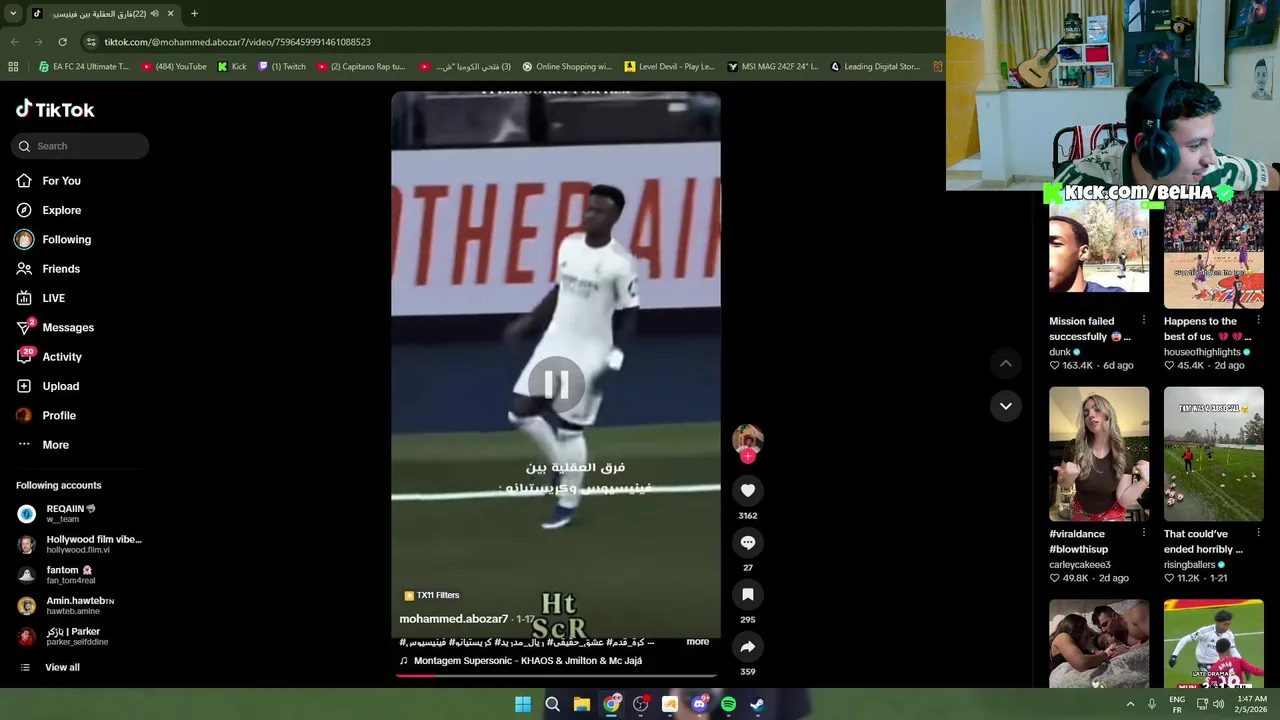Open Activity notifications
Viewport: 1280px width, 720px height.
pyautogui.click(x=62, y=357)
